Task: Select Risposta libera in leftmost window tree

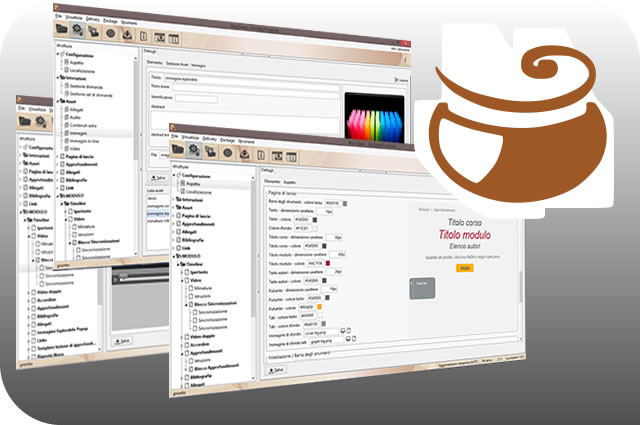Action: pyautogui.click(x=49, y=356)
